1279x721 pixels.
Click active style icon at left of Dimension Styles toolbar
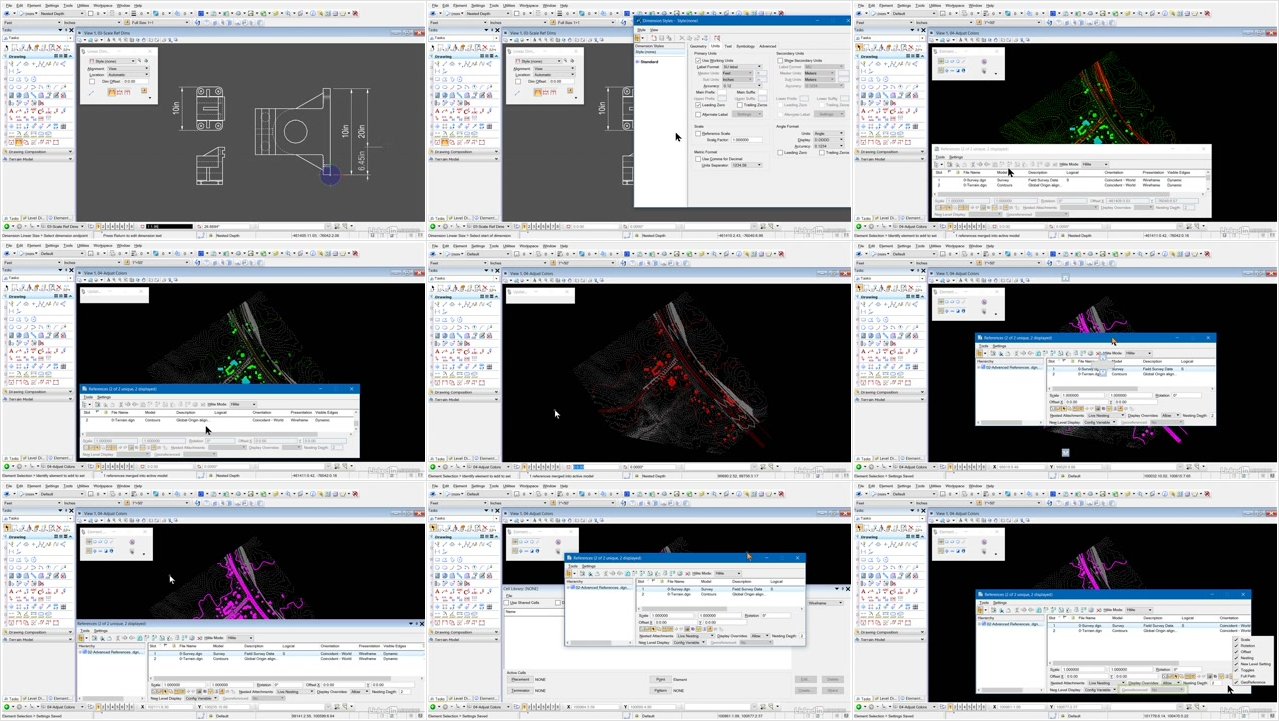(638, 38)
